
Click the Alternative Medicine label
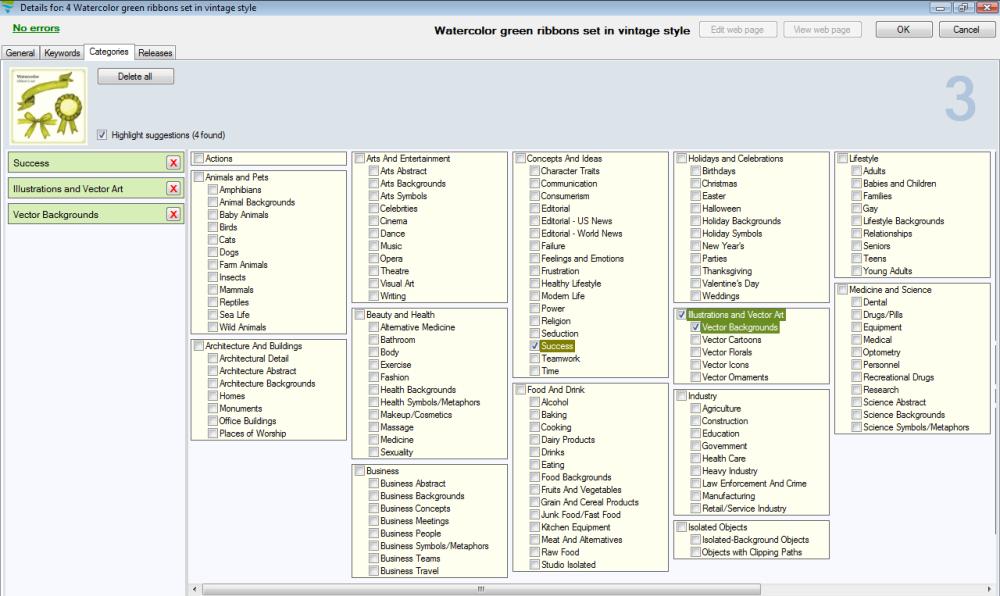click(417, 327)
